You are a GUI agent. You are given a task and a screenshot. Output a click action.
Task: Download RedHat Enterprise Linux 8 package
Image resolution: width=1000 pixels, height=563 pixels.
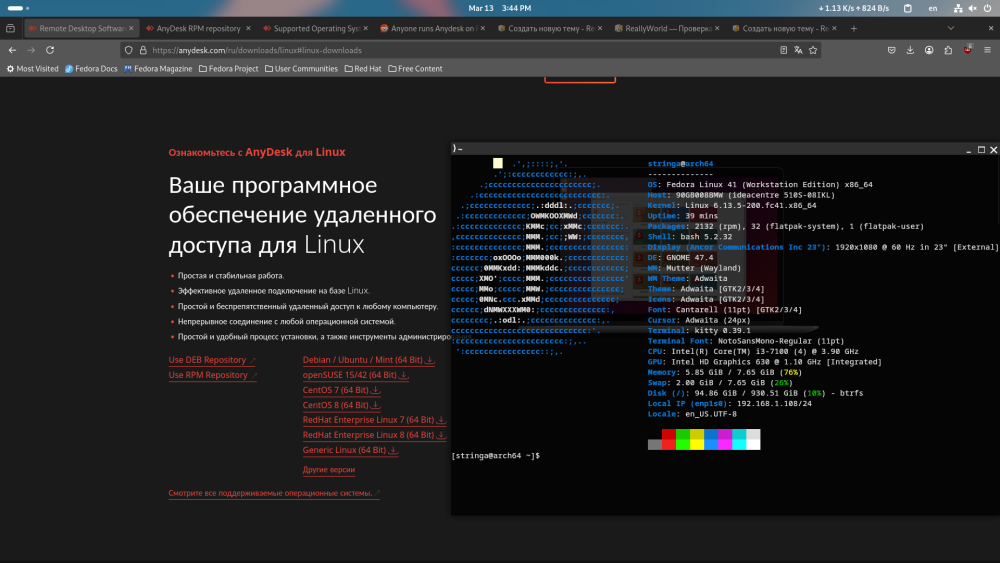pos(374,435)
